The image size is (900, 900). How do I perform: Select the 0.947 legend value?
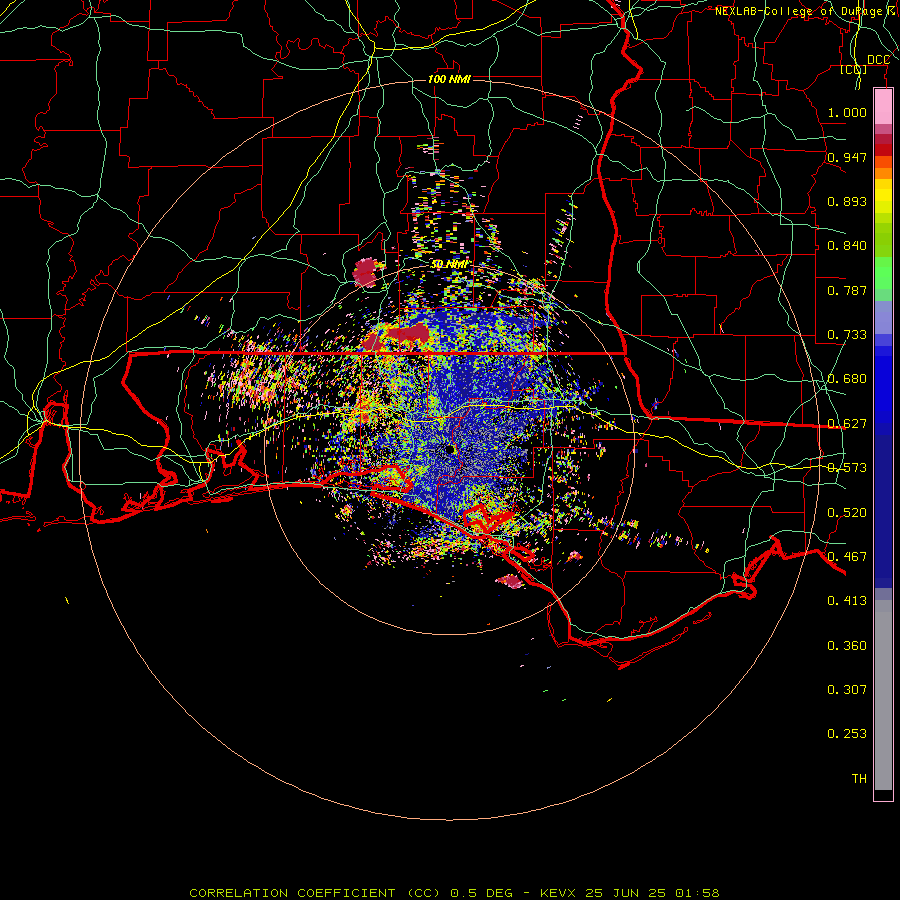[x=847, y=157]
